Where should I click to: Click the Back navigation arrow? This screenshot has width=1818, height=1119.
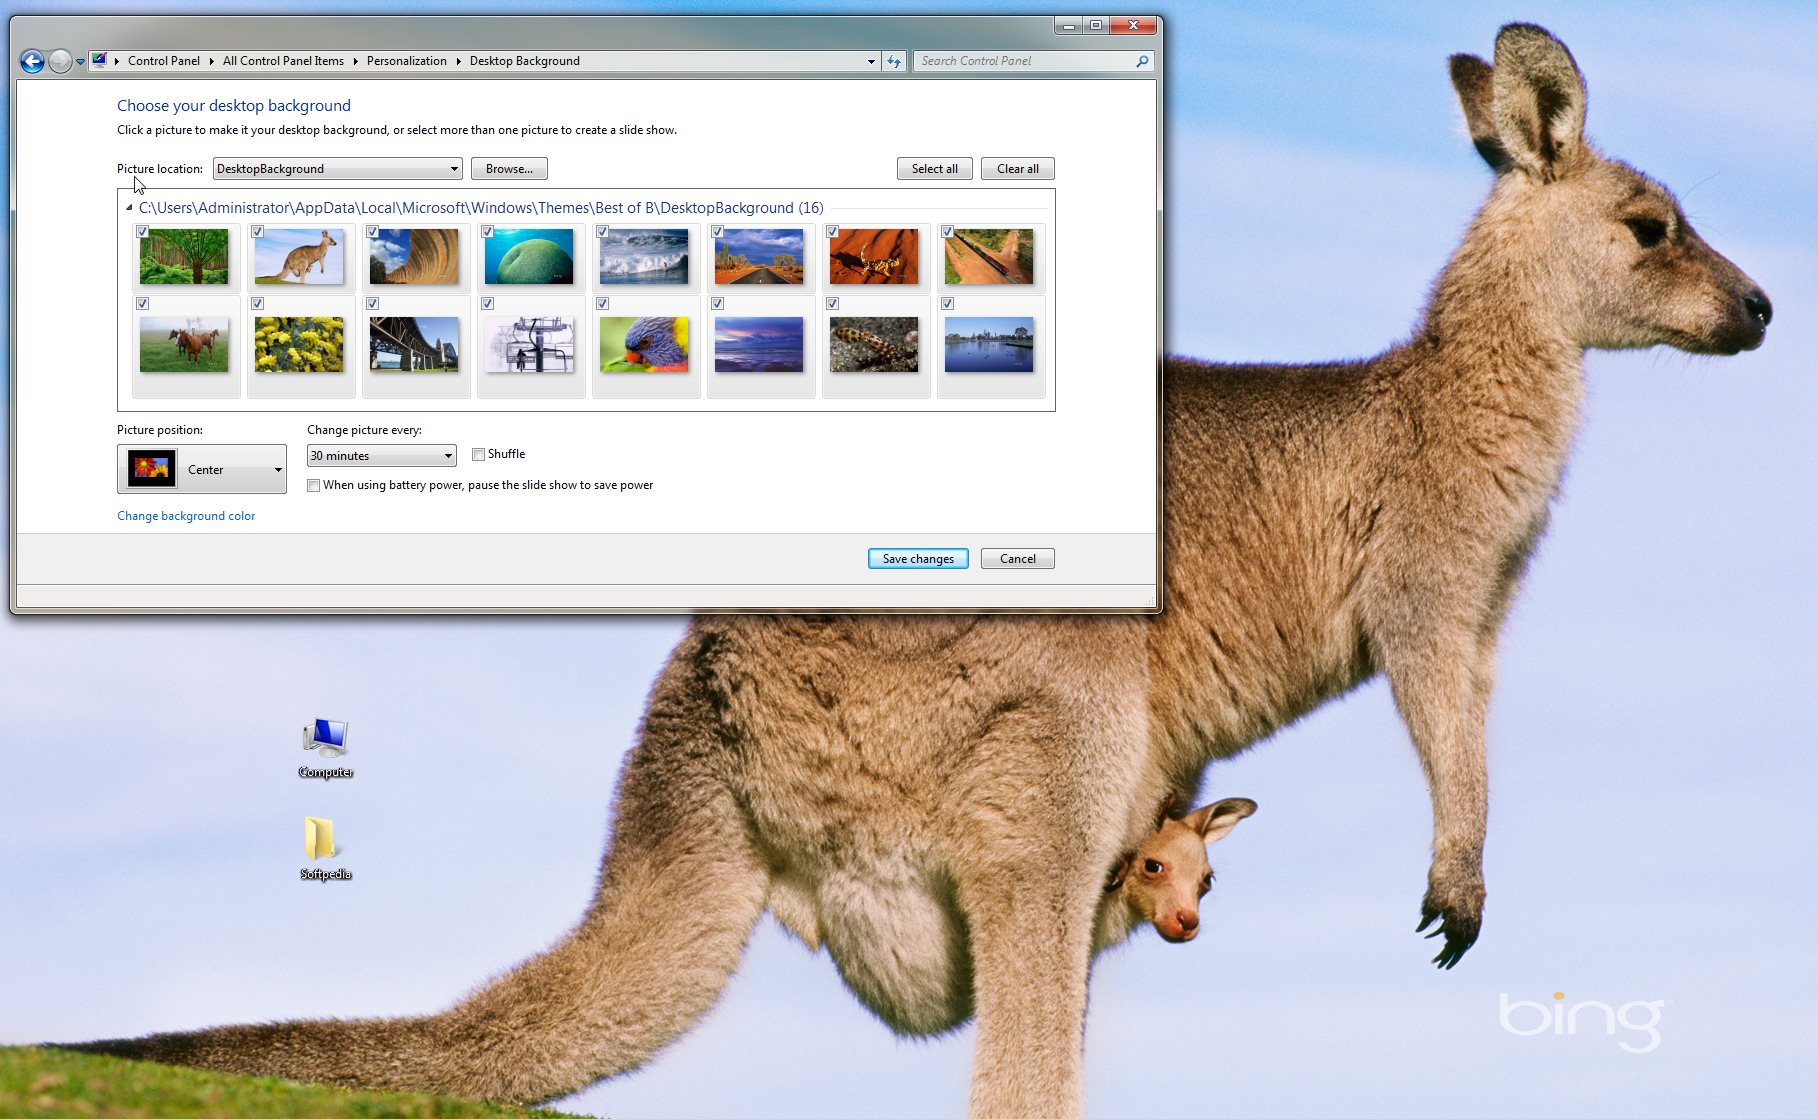click(x=32, y=61)
